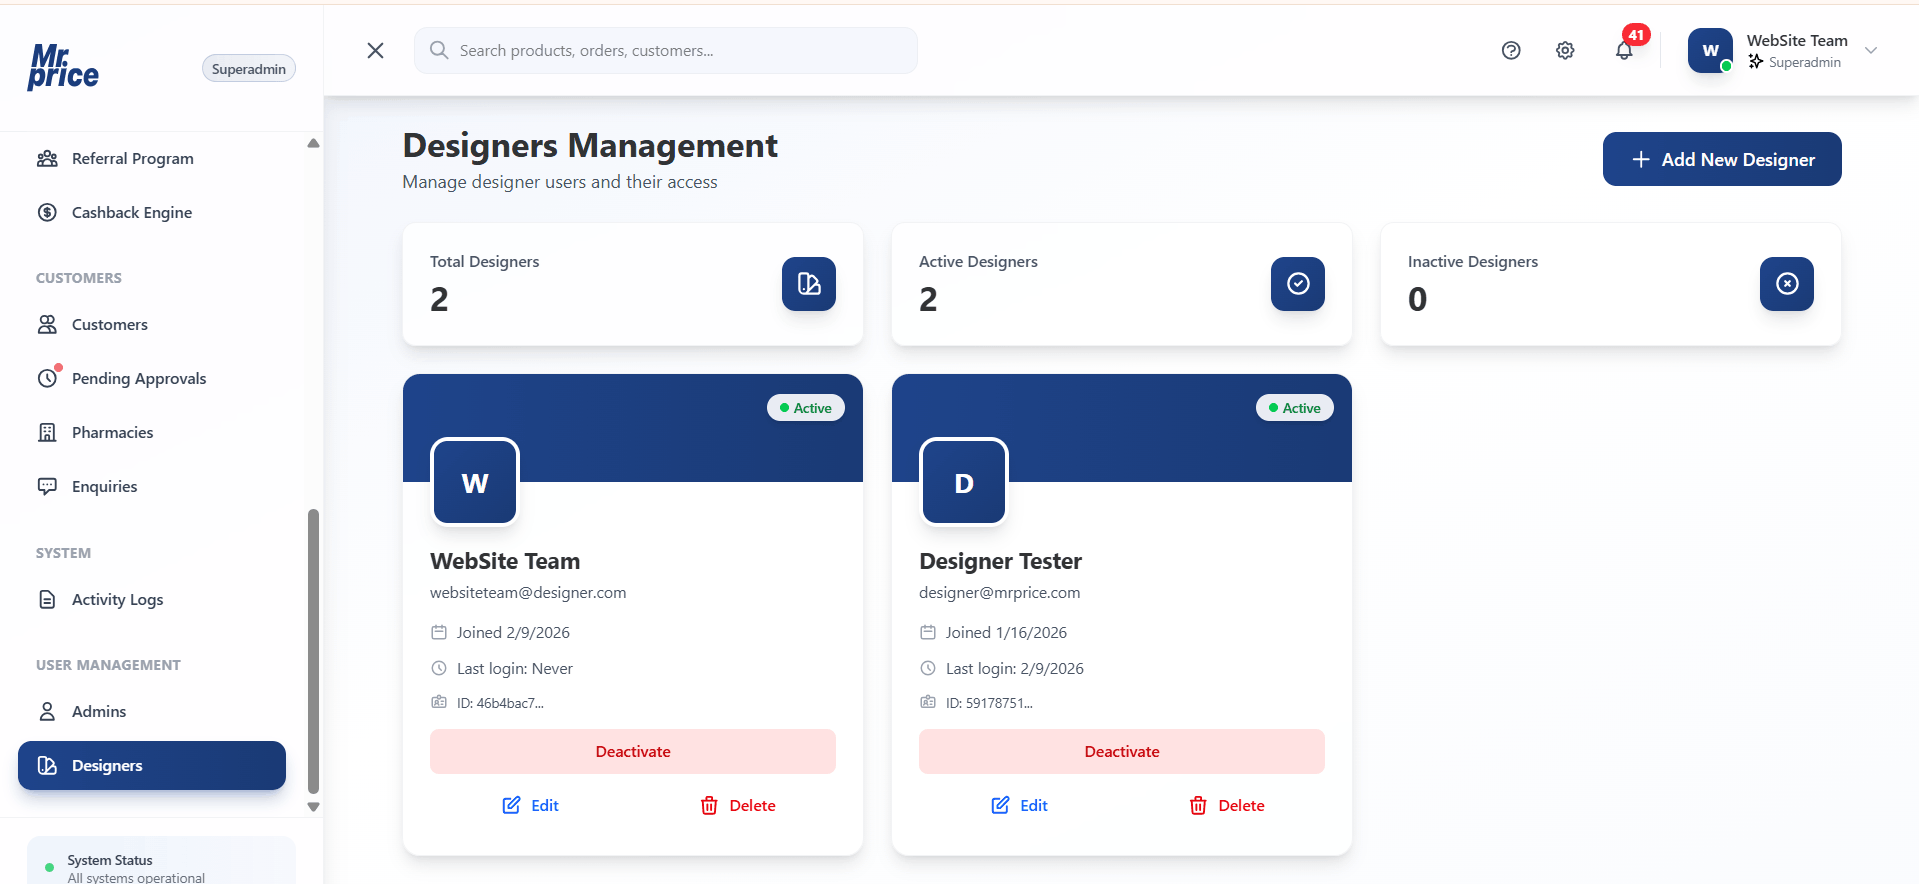Click trash icon for Designer Tester
1919x884 pixels.
click(x=1198, y=805)
